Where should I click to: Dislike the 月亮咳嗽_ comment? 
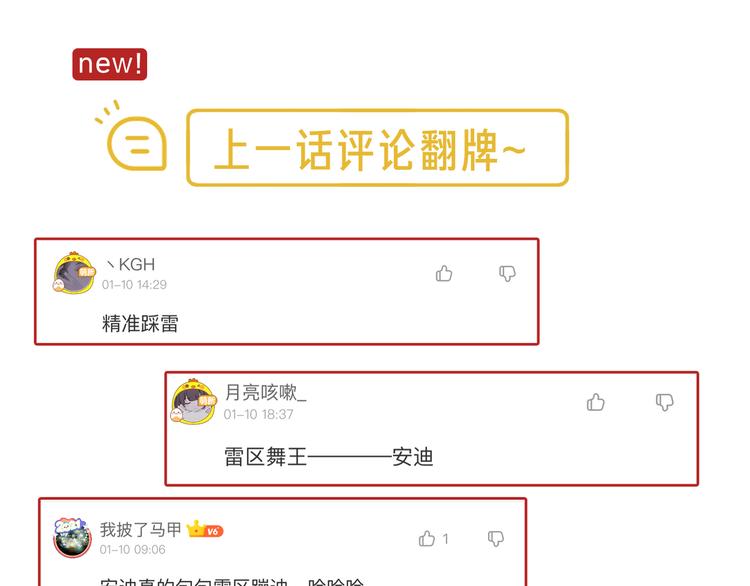click(x=664, y=402)
